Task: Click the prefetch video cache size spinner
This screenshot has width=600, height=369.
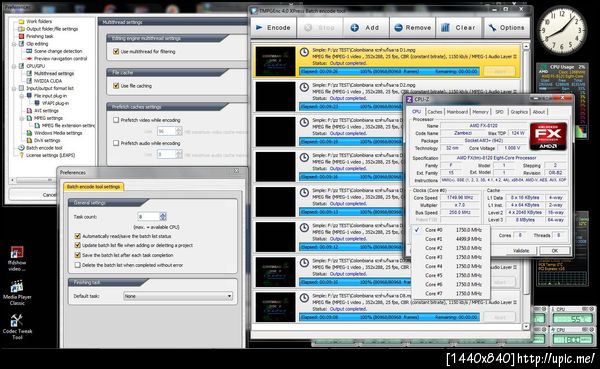Action: tap(179, 131)
